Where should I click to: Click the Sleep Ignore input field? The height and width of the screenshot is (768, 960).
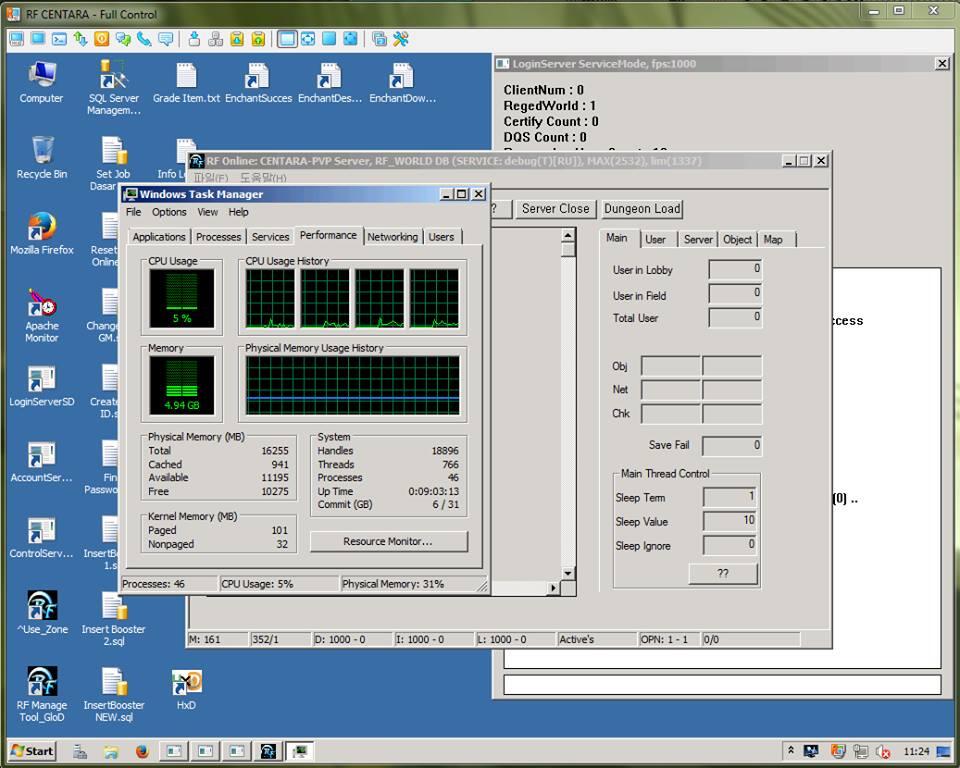click(730, 544)
